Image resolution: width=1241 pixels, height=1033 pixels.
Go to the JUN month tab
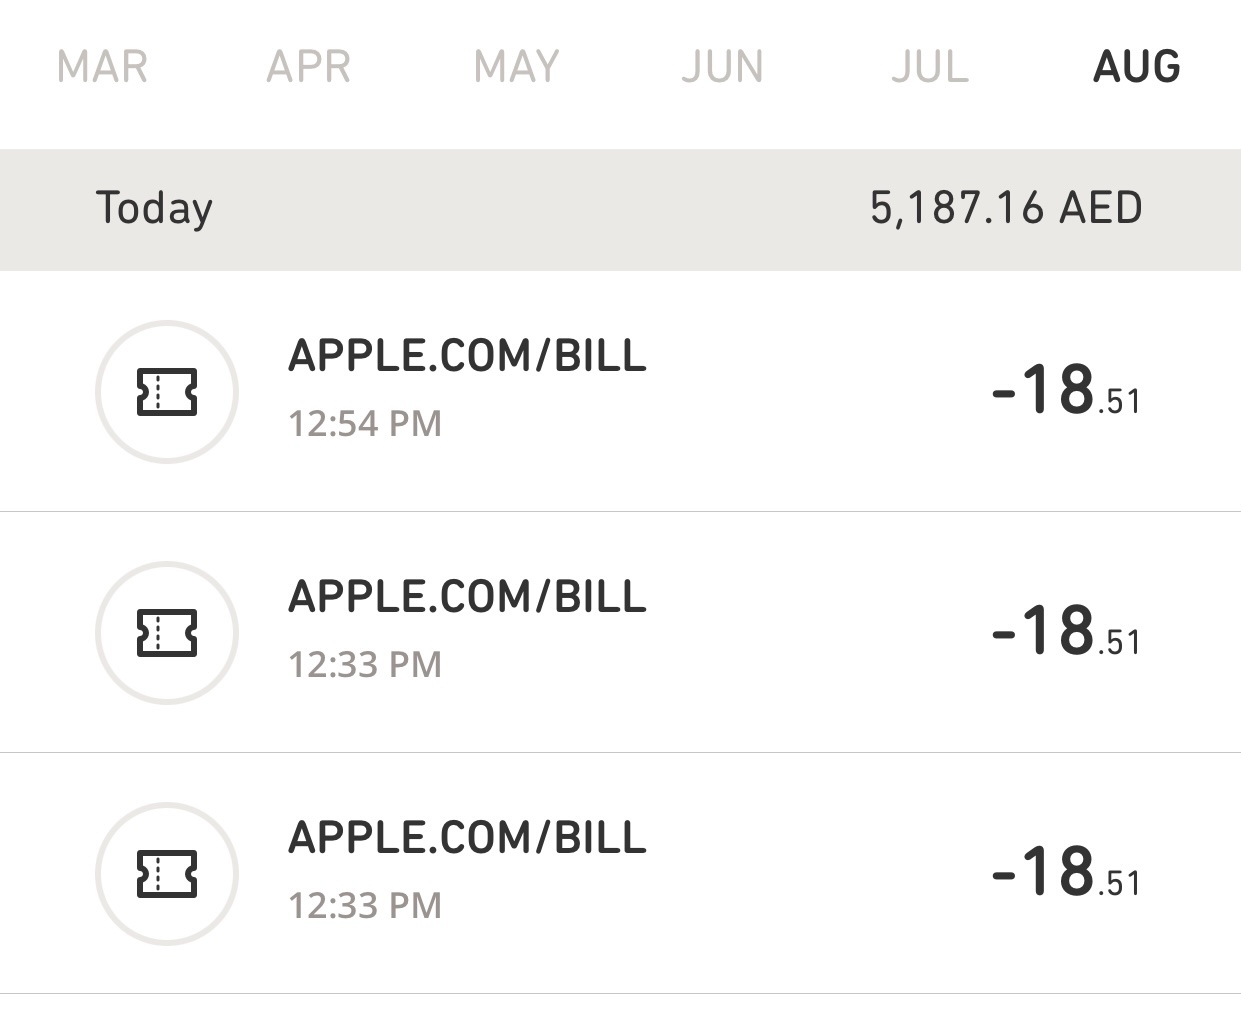pos(722,67)
